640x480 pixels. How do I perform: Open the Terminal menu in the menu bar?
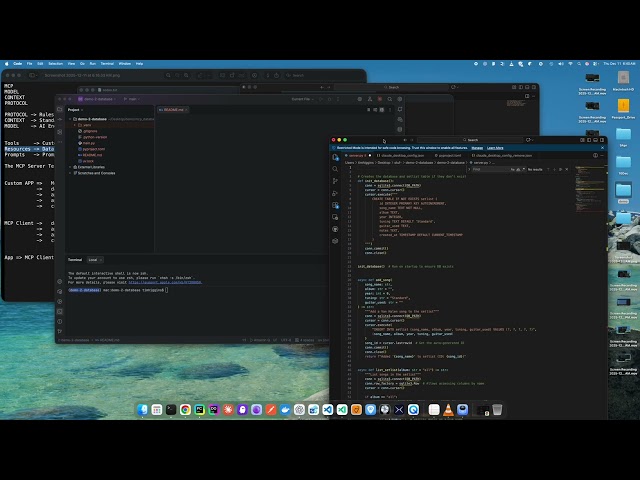[107, 64]
